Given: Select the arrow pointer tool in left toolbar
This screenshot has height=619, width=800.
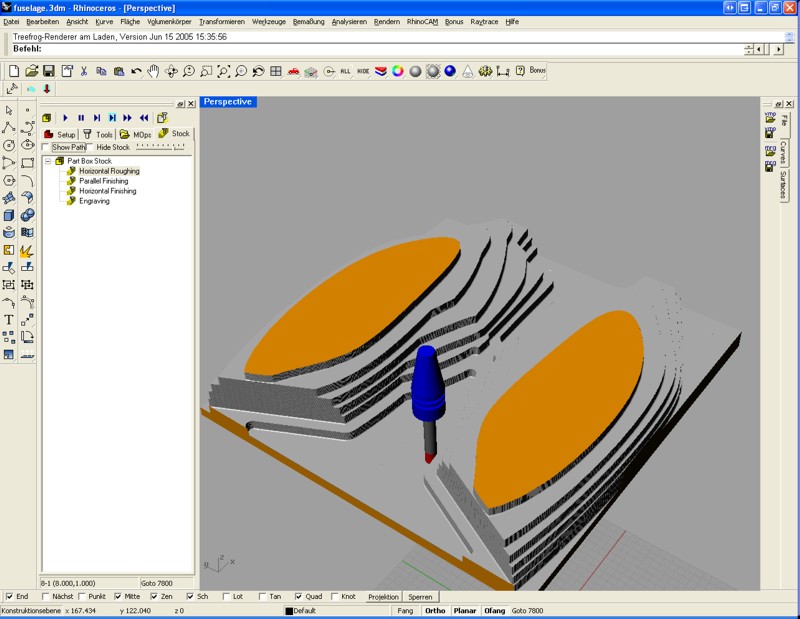Looking at the screenshot, I should 9,110.
